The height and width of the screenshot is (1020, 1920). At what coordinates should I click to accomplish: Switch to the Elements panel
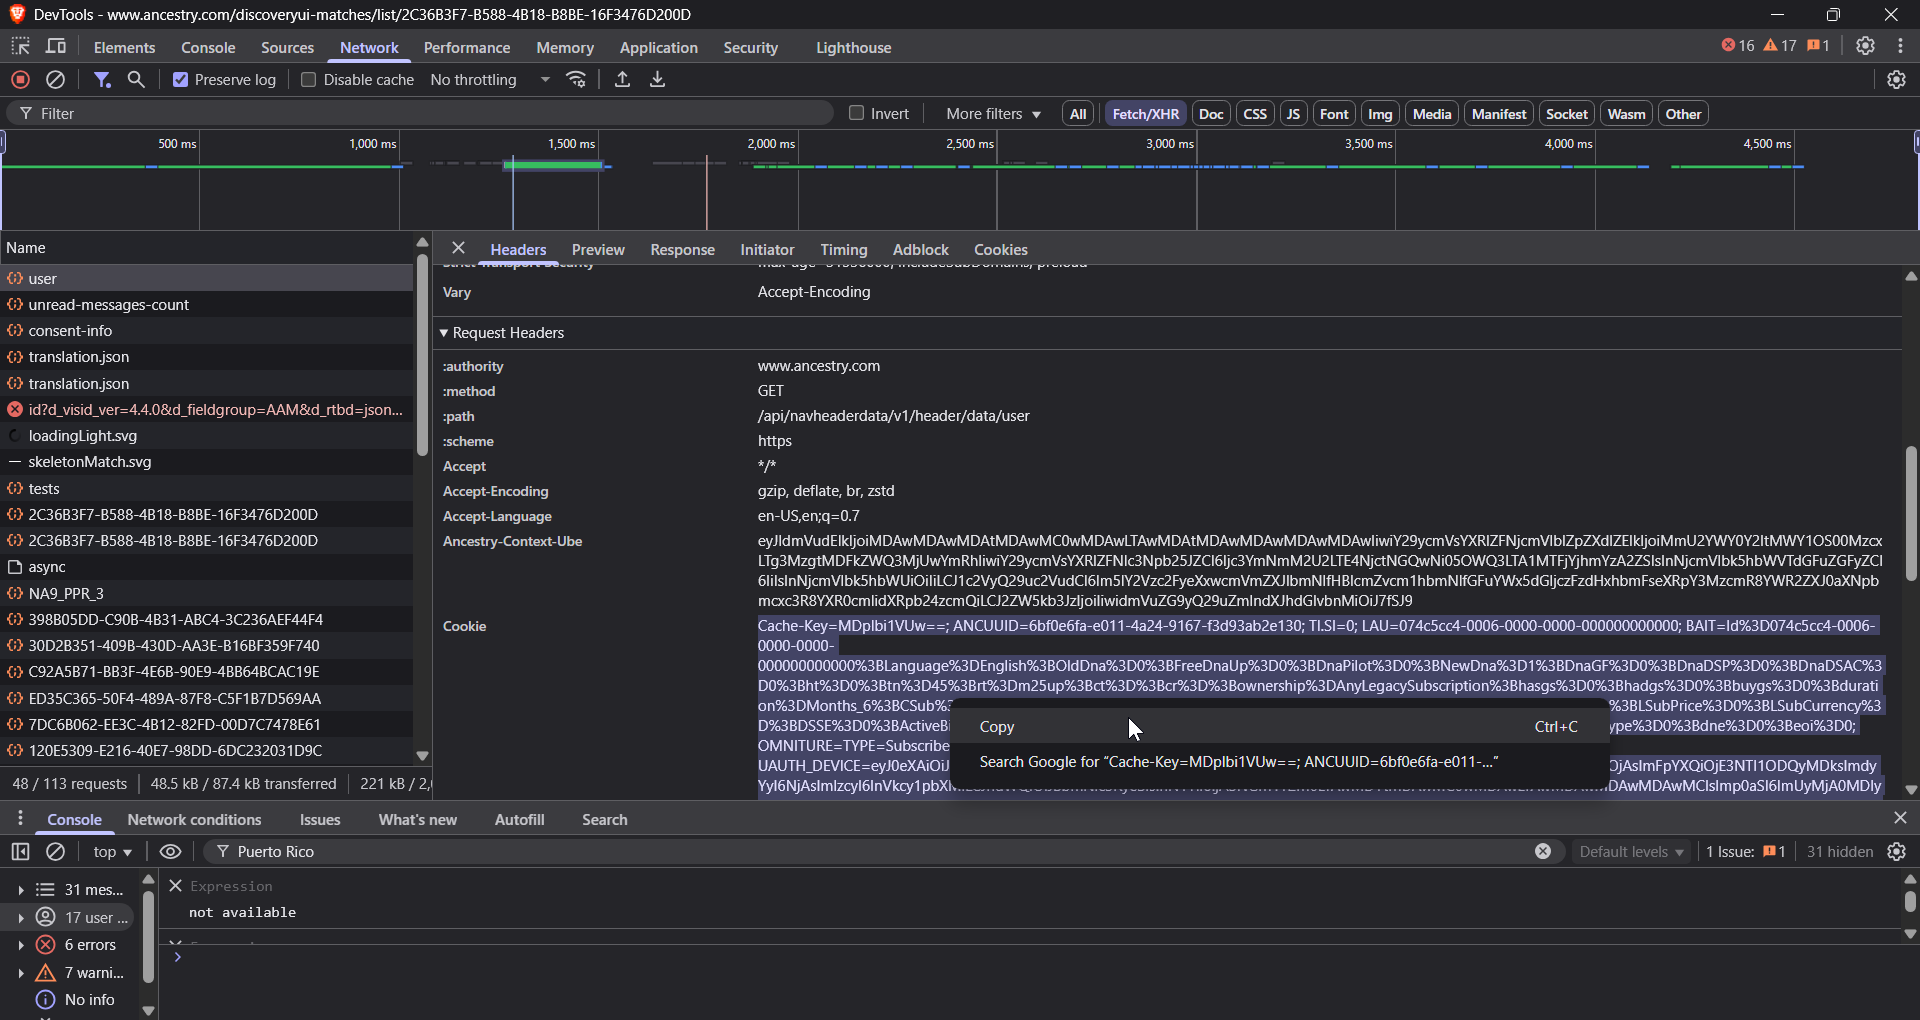click(x=124, y=47)
